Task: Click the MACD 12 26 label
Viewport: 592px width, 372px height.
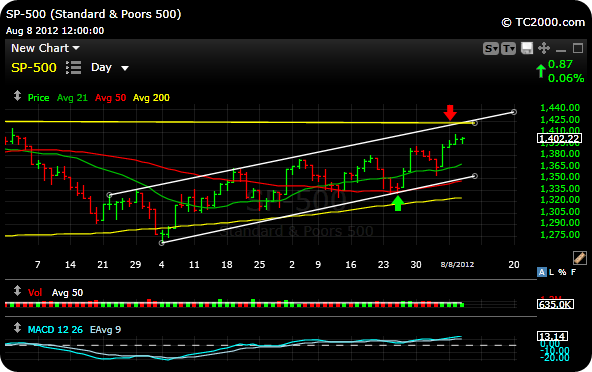Action: [x=55, y=330]
